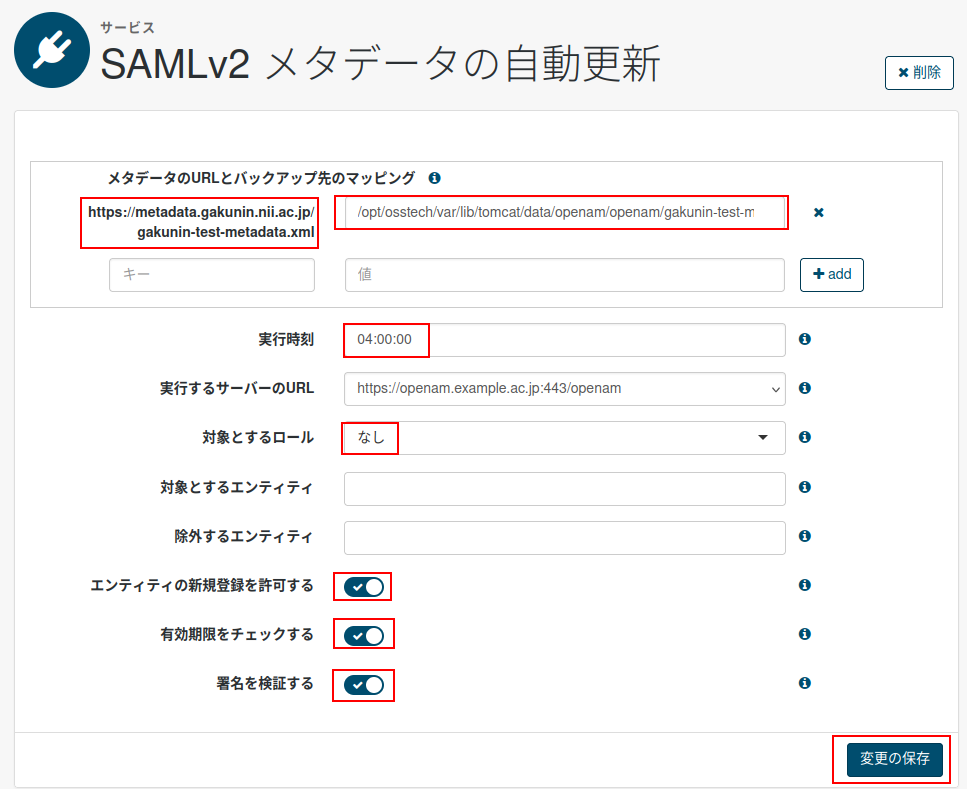Open help for 対象とするロール setting

pyautogui.click(x=804, y=437)
